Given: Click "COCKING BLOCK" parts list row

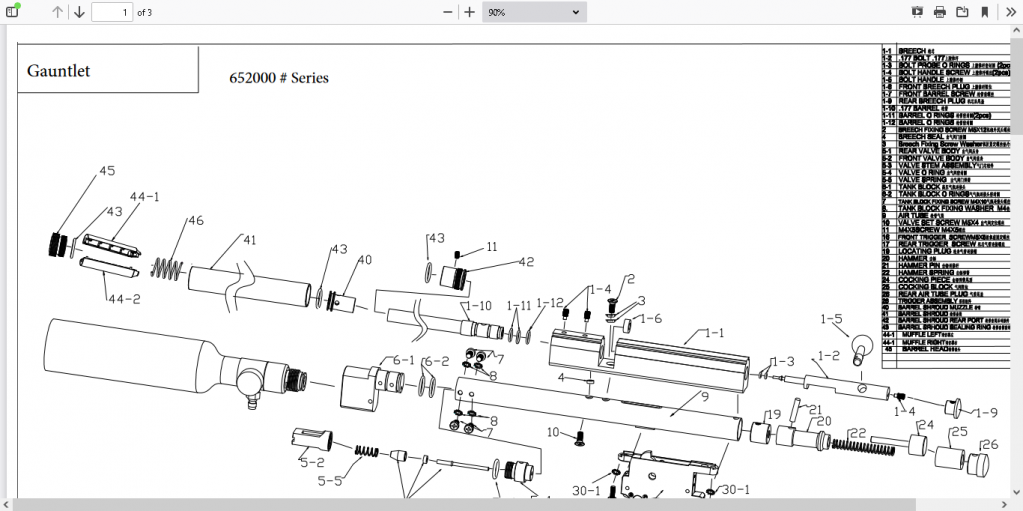Looking at the screenshot, I should click(946, 286).
